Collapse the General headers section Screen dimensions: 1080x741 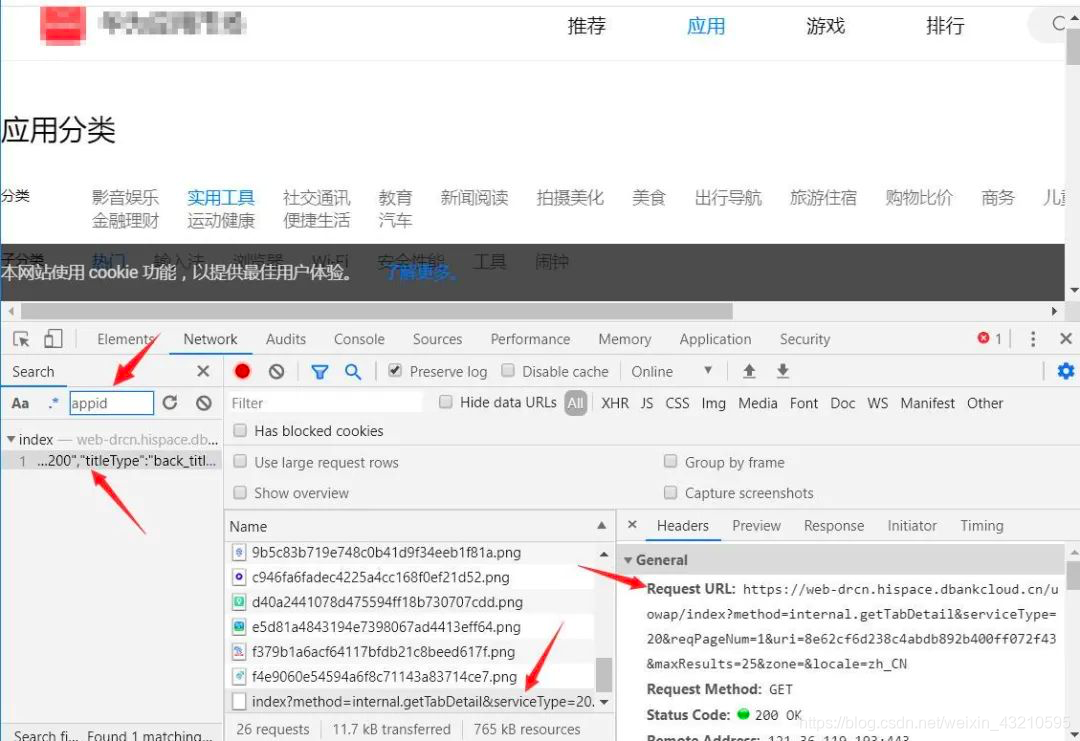point(627,560)
